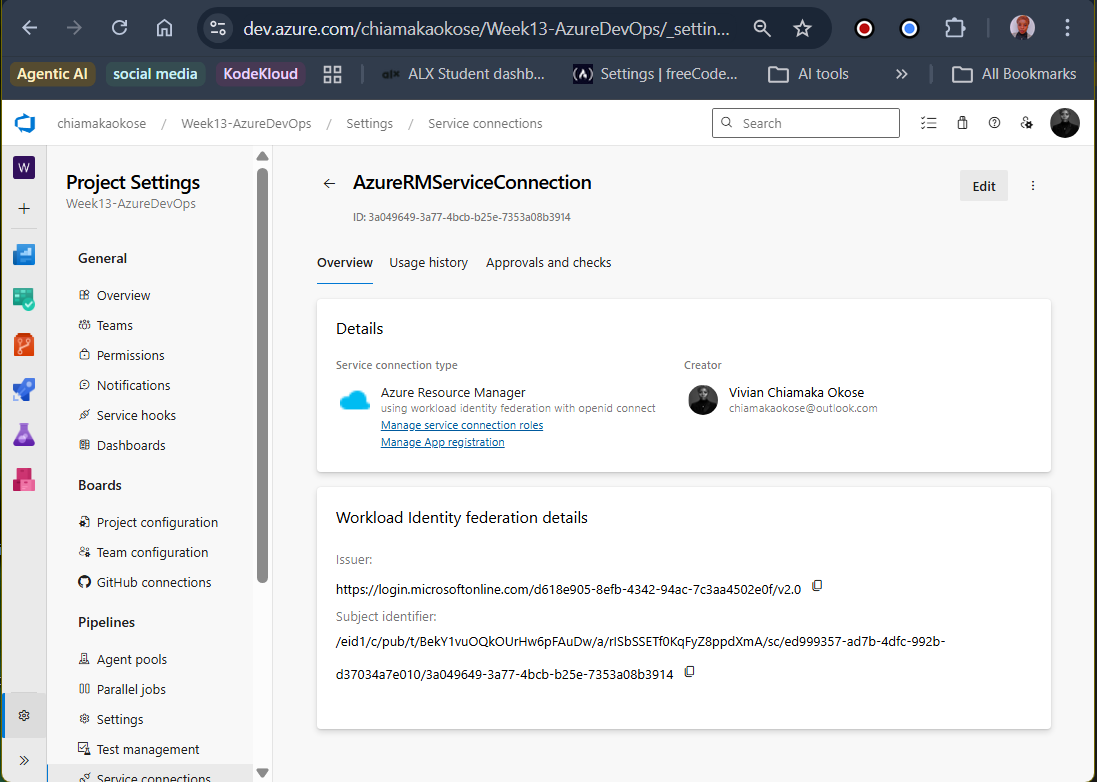
Task: Open user settings icon in header
Action: [x=1026, y=123]
